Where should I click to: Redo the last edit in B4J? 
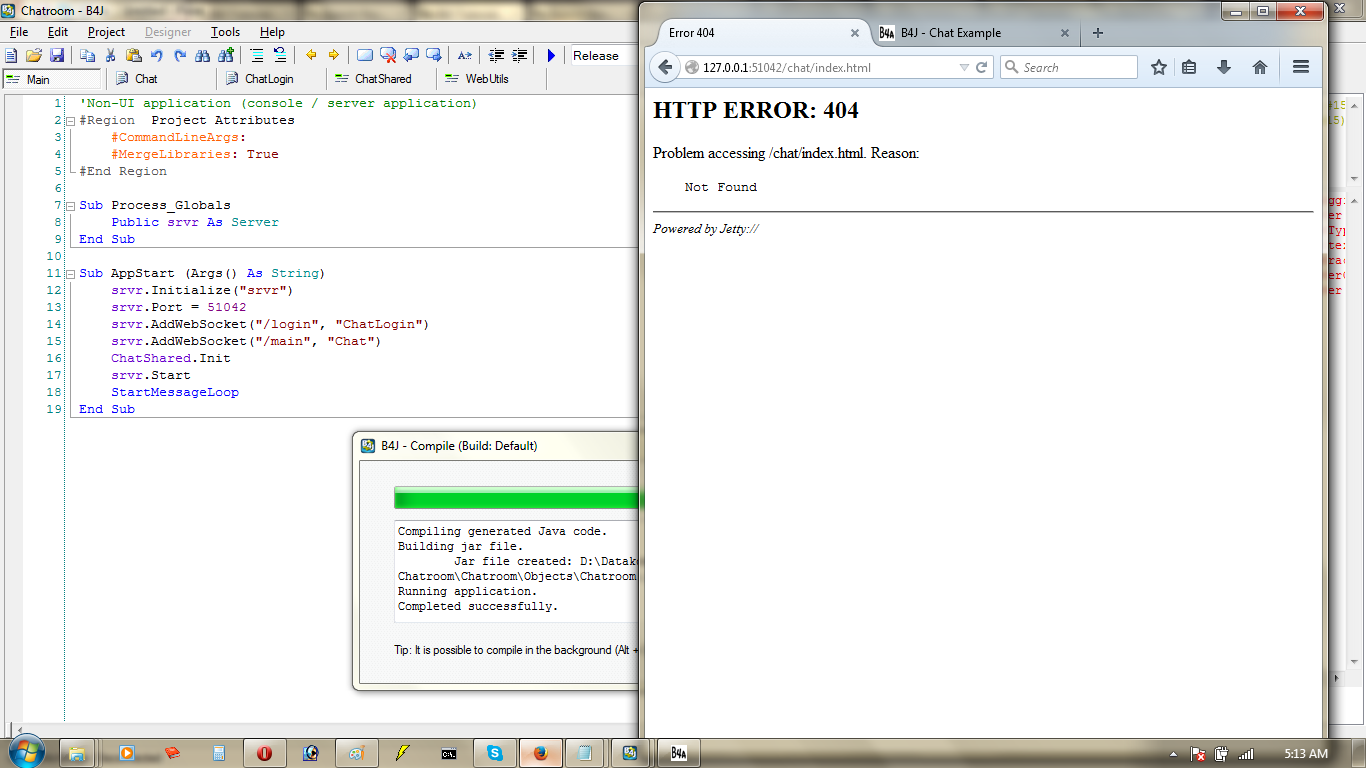[180, 56]
